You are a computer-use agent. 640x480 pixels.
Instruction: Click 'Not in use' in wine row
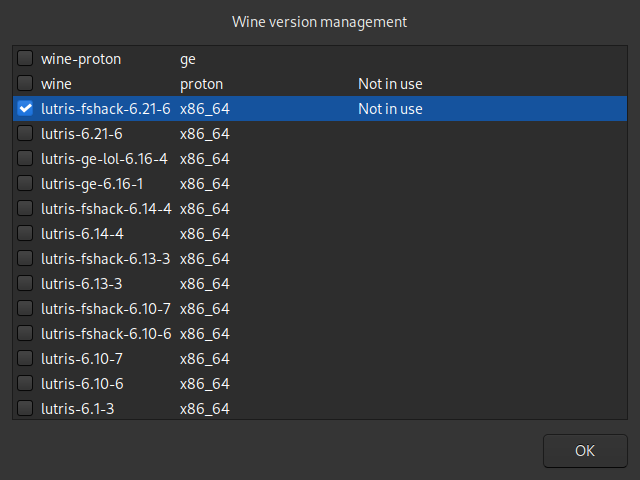pyautogui.click(x=390, y=84)
